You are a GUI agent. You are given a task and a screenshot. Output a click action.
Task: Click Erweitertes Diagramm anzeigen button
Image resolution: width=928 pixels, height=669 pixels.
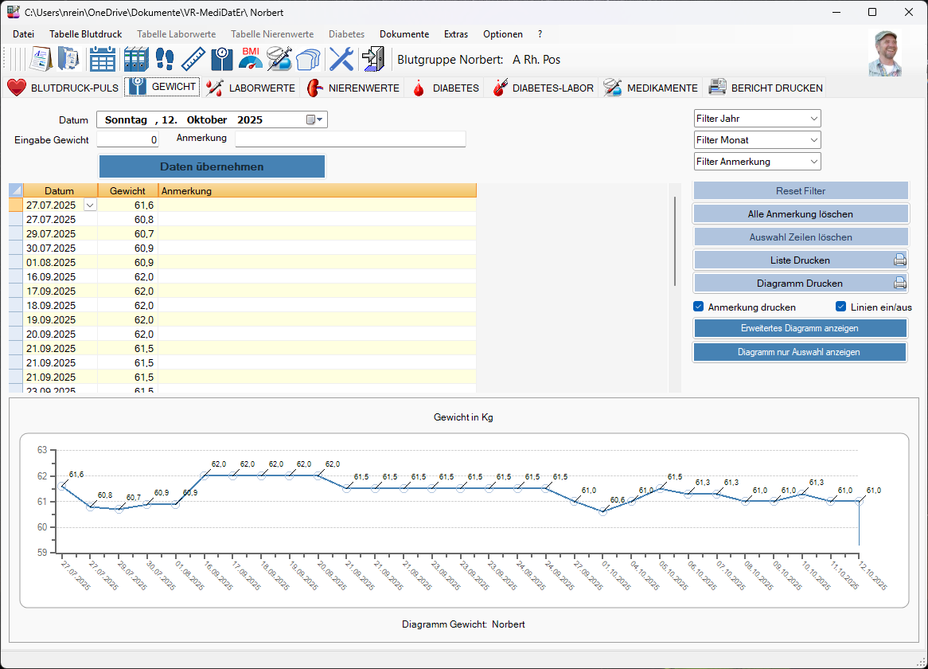(x=800, y=328)
